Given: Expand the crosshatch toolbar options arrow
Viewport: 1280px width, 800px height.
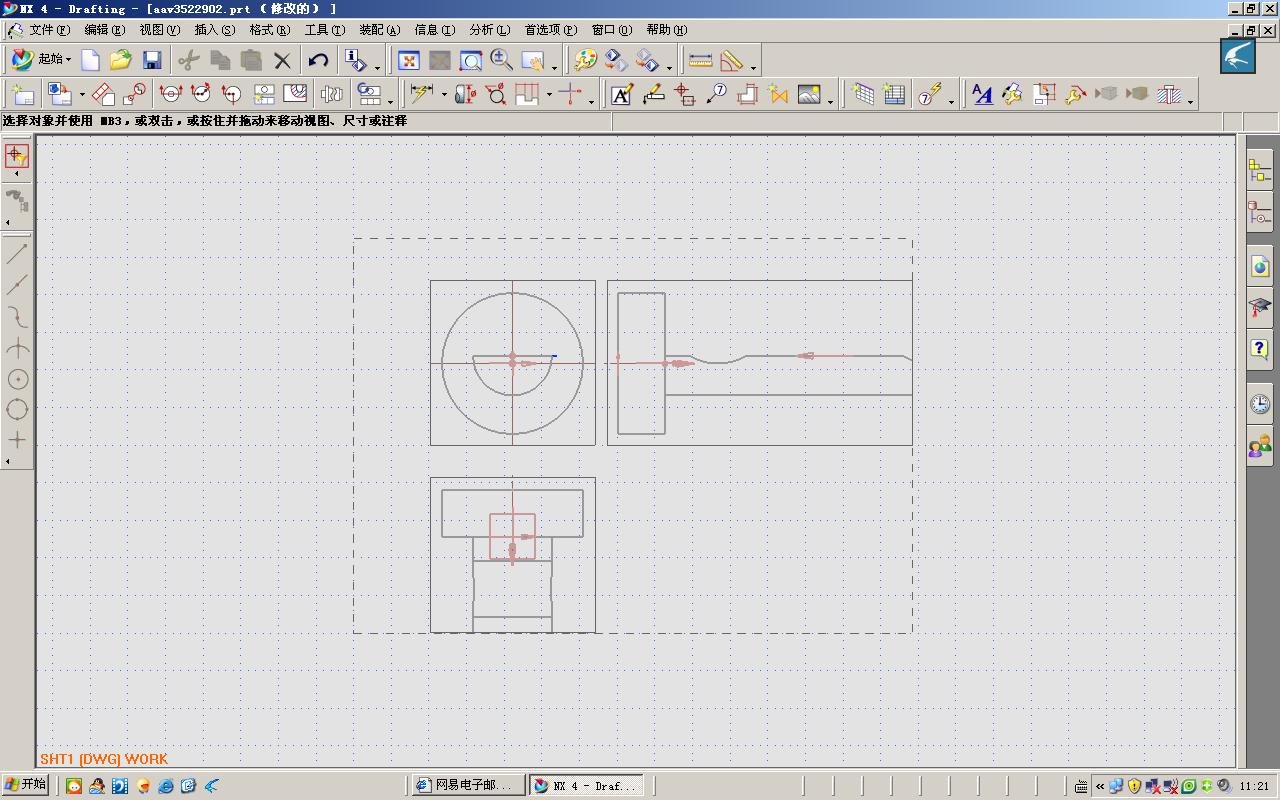Looking at the screenshot, I should (x=1190, y=100).
